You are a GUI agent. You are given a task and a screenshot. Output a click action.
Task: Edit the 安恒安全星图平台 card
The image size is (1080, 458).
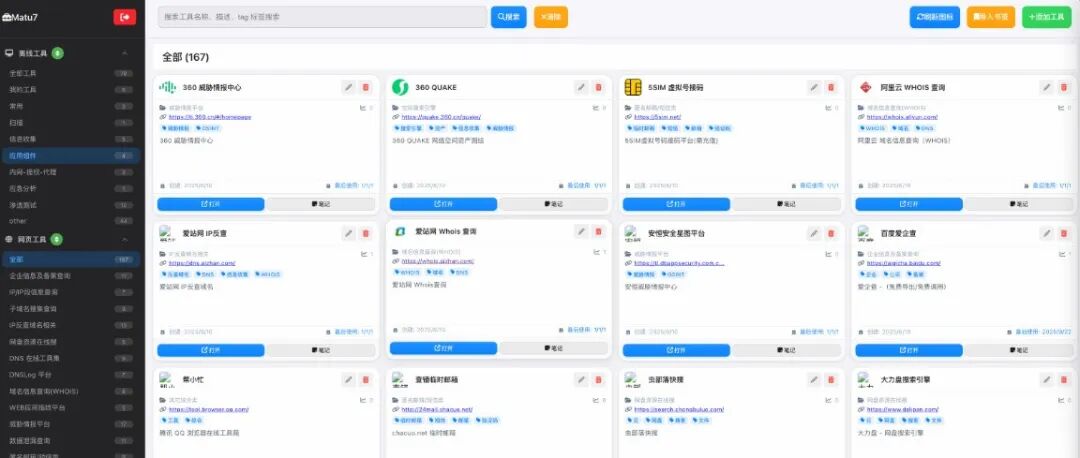coord(814,233)
